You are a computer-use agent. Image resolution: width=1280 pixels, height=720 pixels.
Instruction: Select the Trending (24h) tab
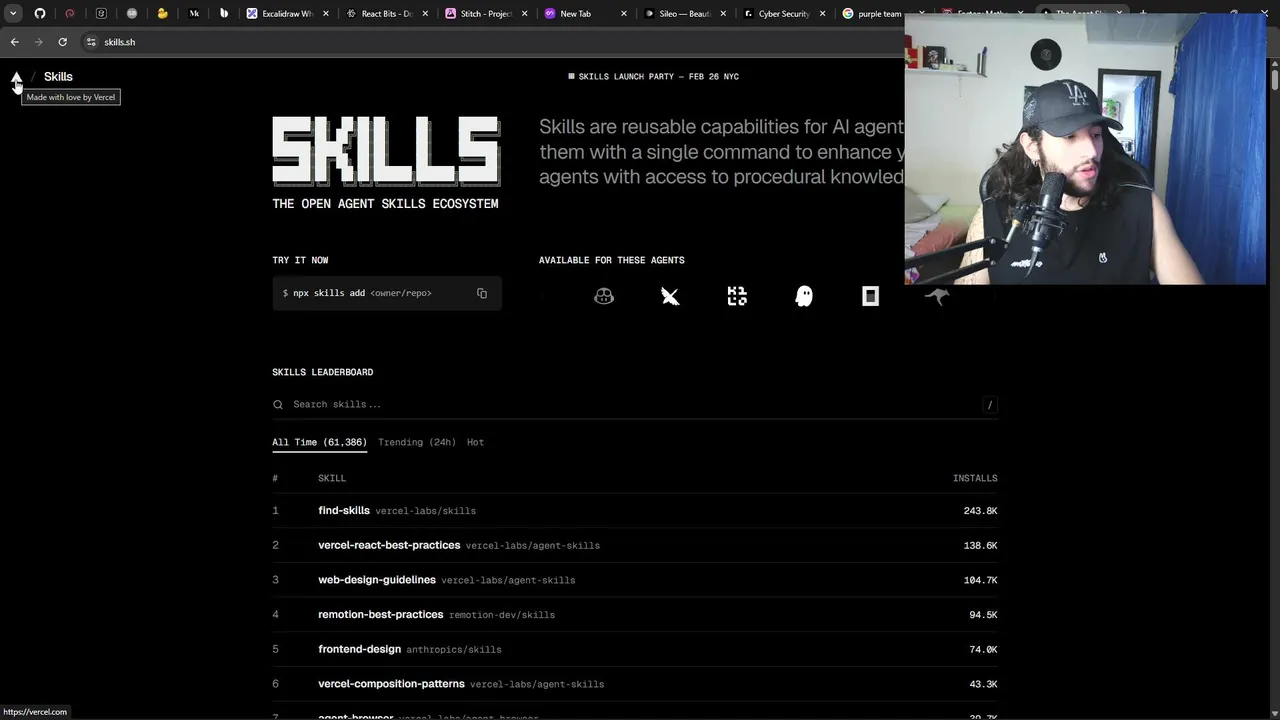coord(417,442)
